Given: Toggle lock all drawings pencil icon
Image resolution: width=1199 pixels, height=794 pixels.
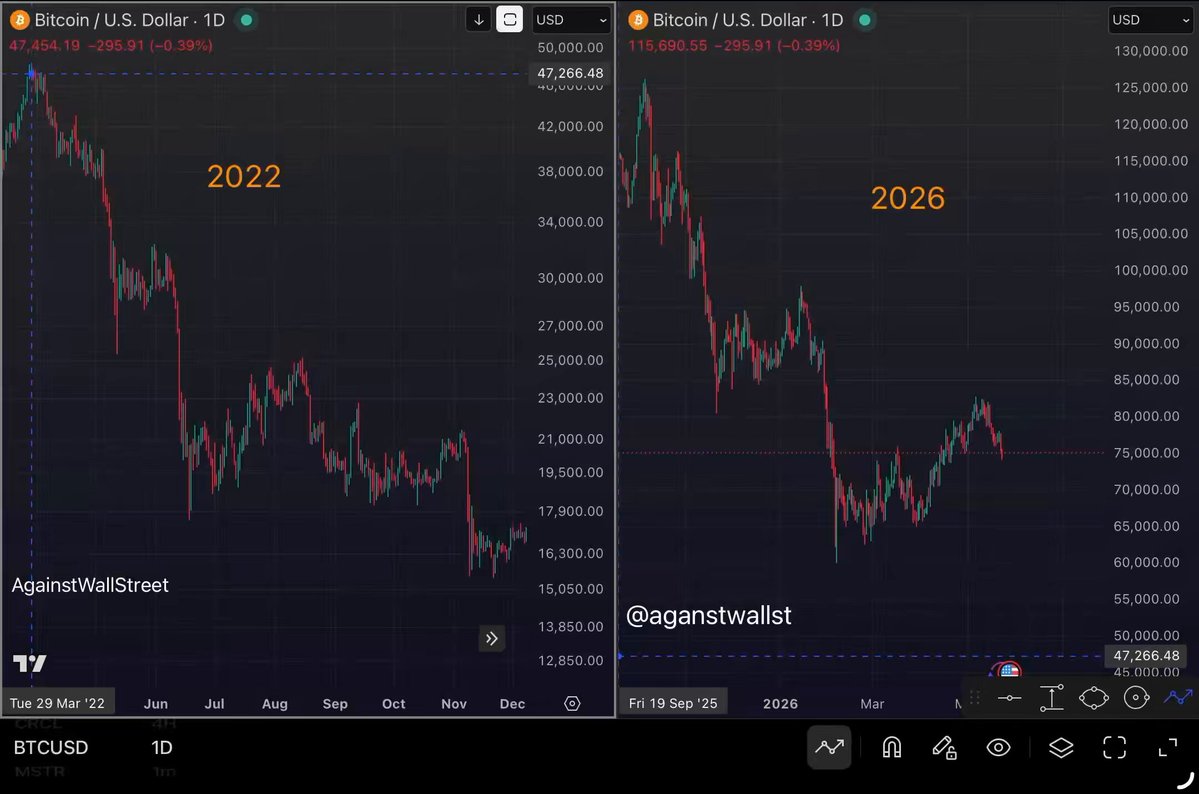Looking at the screenshot, I should click(944, 747).
